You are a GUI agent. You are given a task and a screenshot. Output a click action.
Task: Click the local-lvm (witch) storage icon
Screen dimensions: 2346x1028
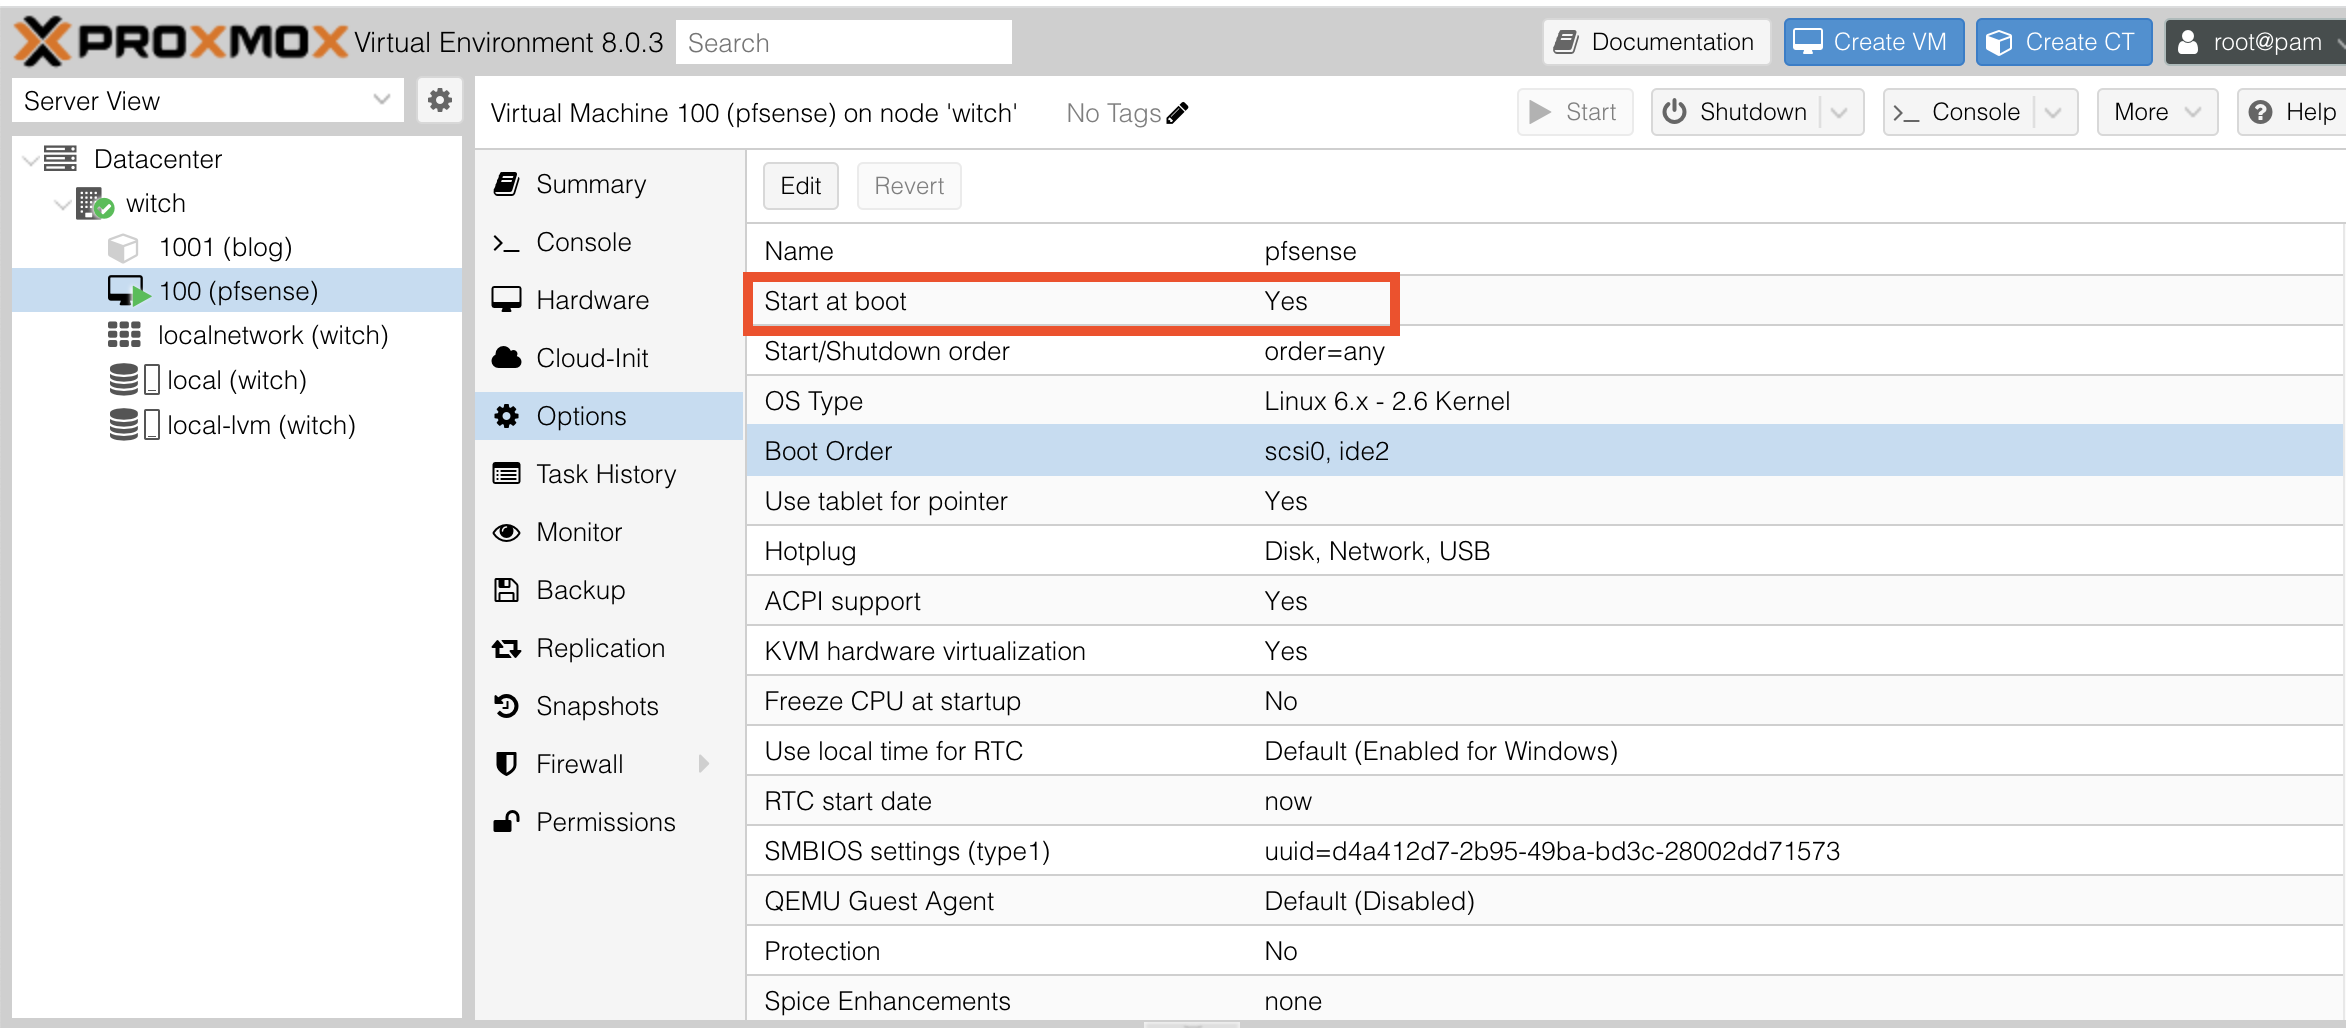124,425
